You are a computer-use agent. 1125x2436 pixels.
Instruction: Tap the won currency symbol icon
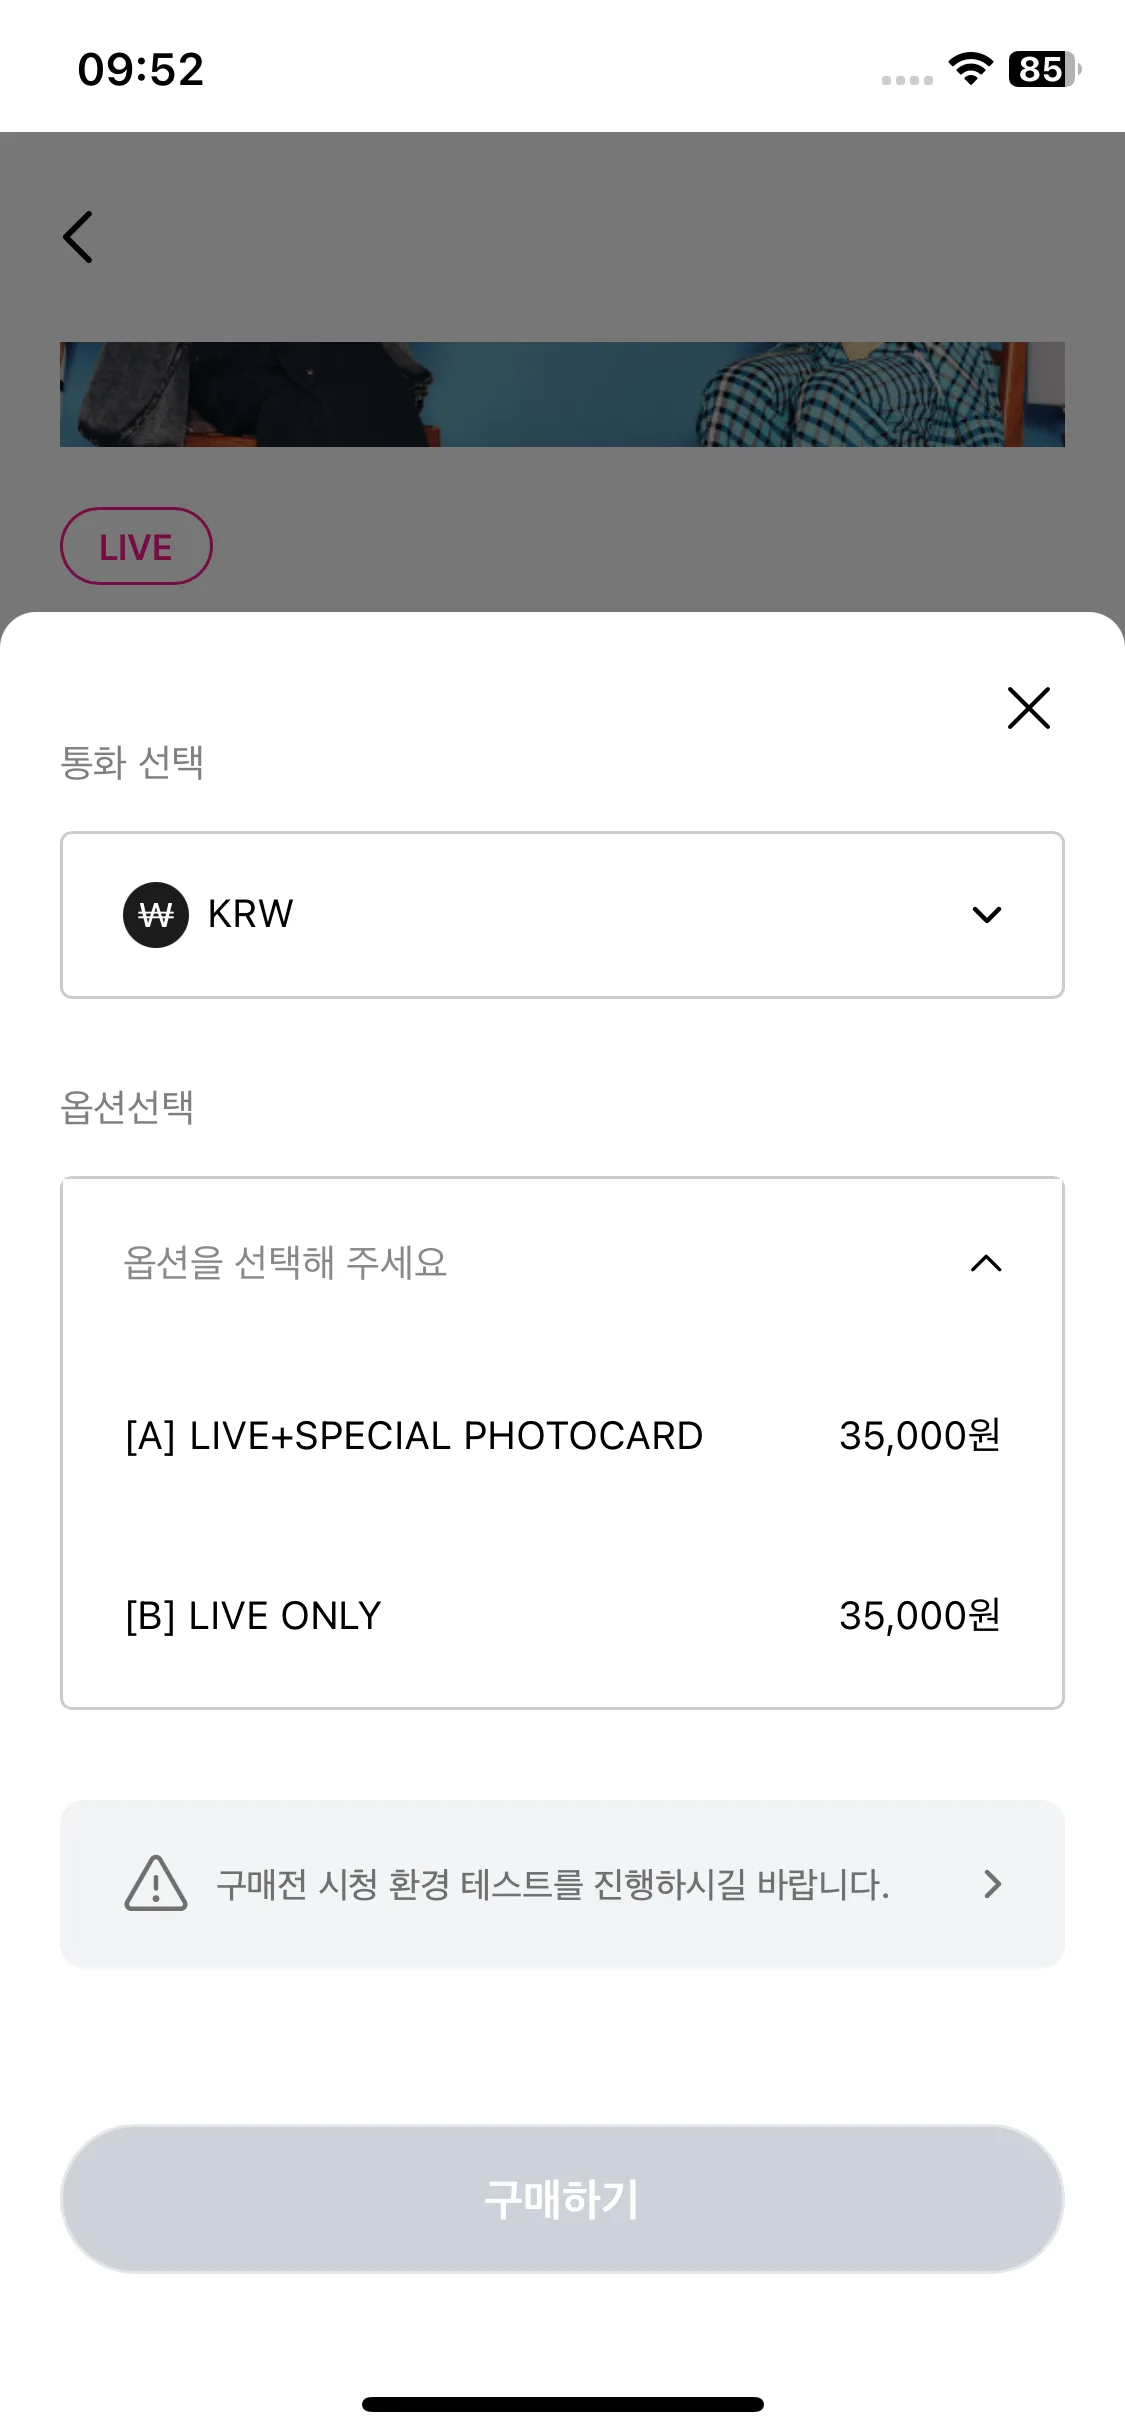[x=156, y=915]
